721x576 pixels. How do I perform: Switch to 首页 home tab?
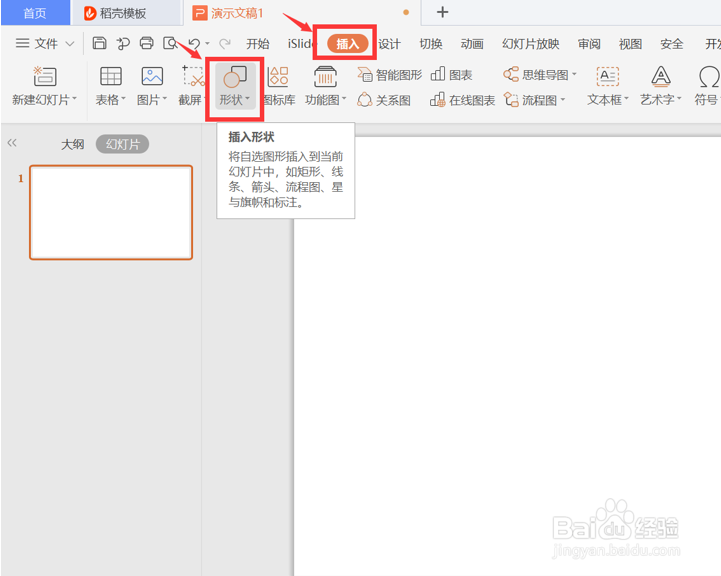coord(35,13)
